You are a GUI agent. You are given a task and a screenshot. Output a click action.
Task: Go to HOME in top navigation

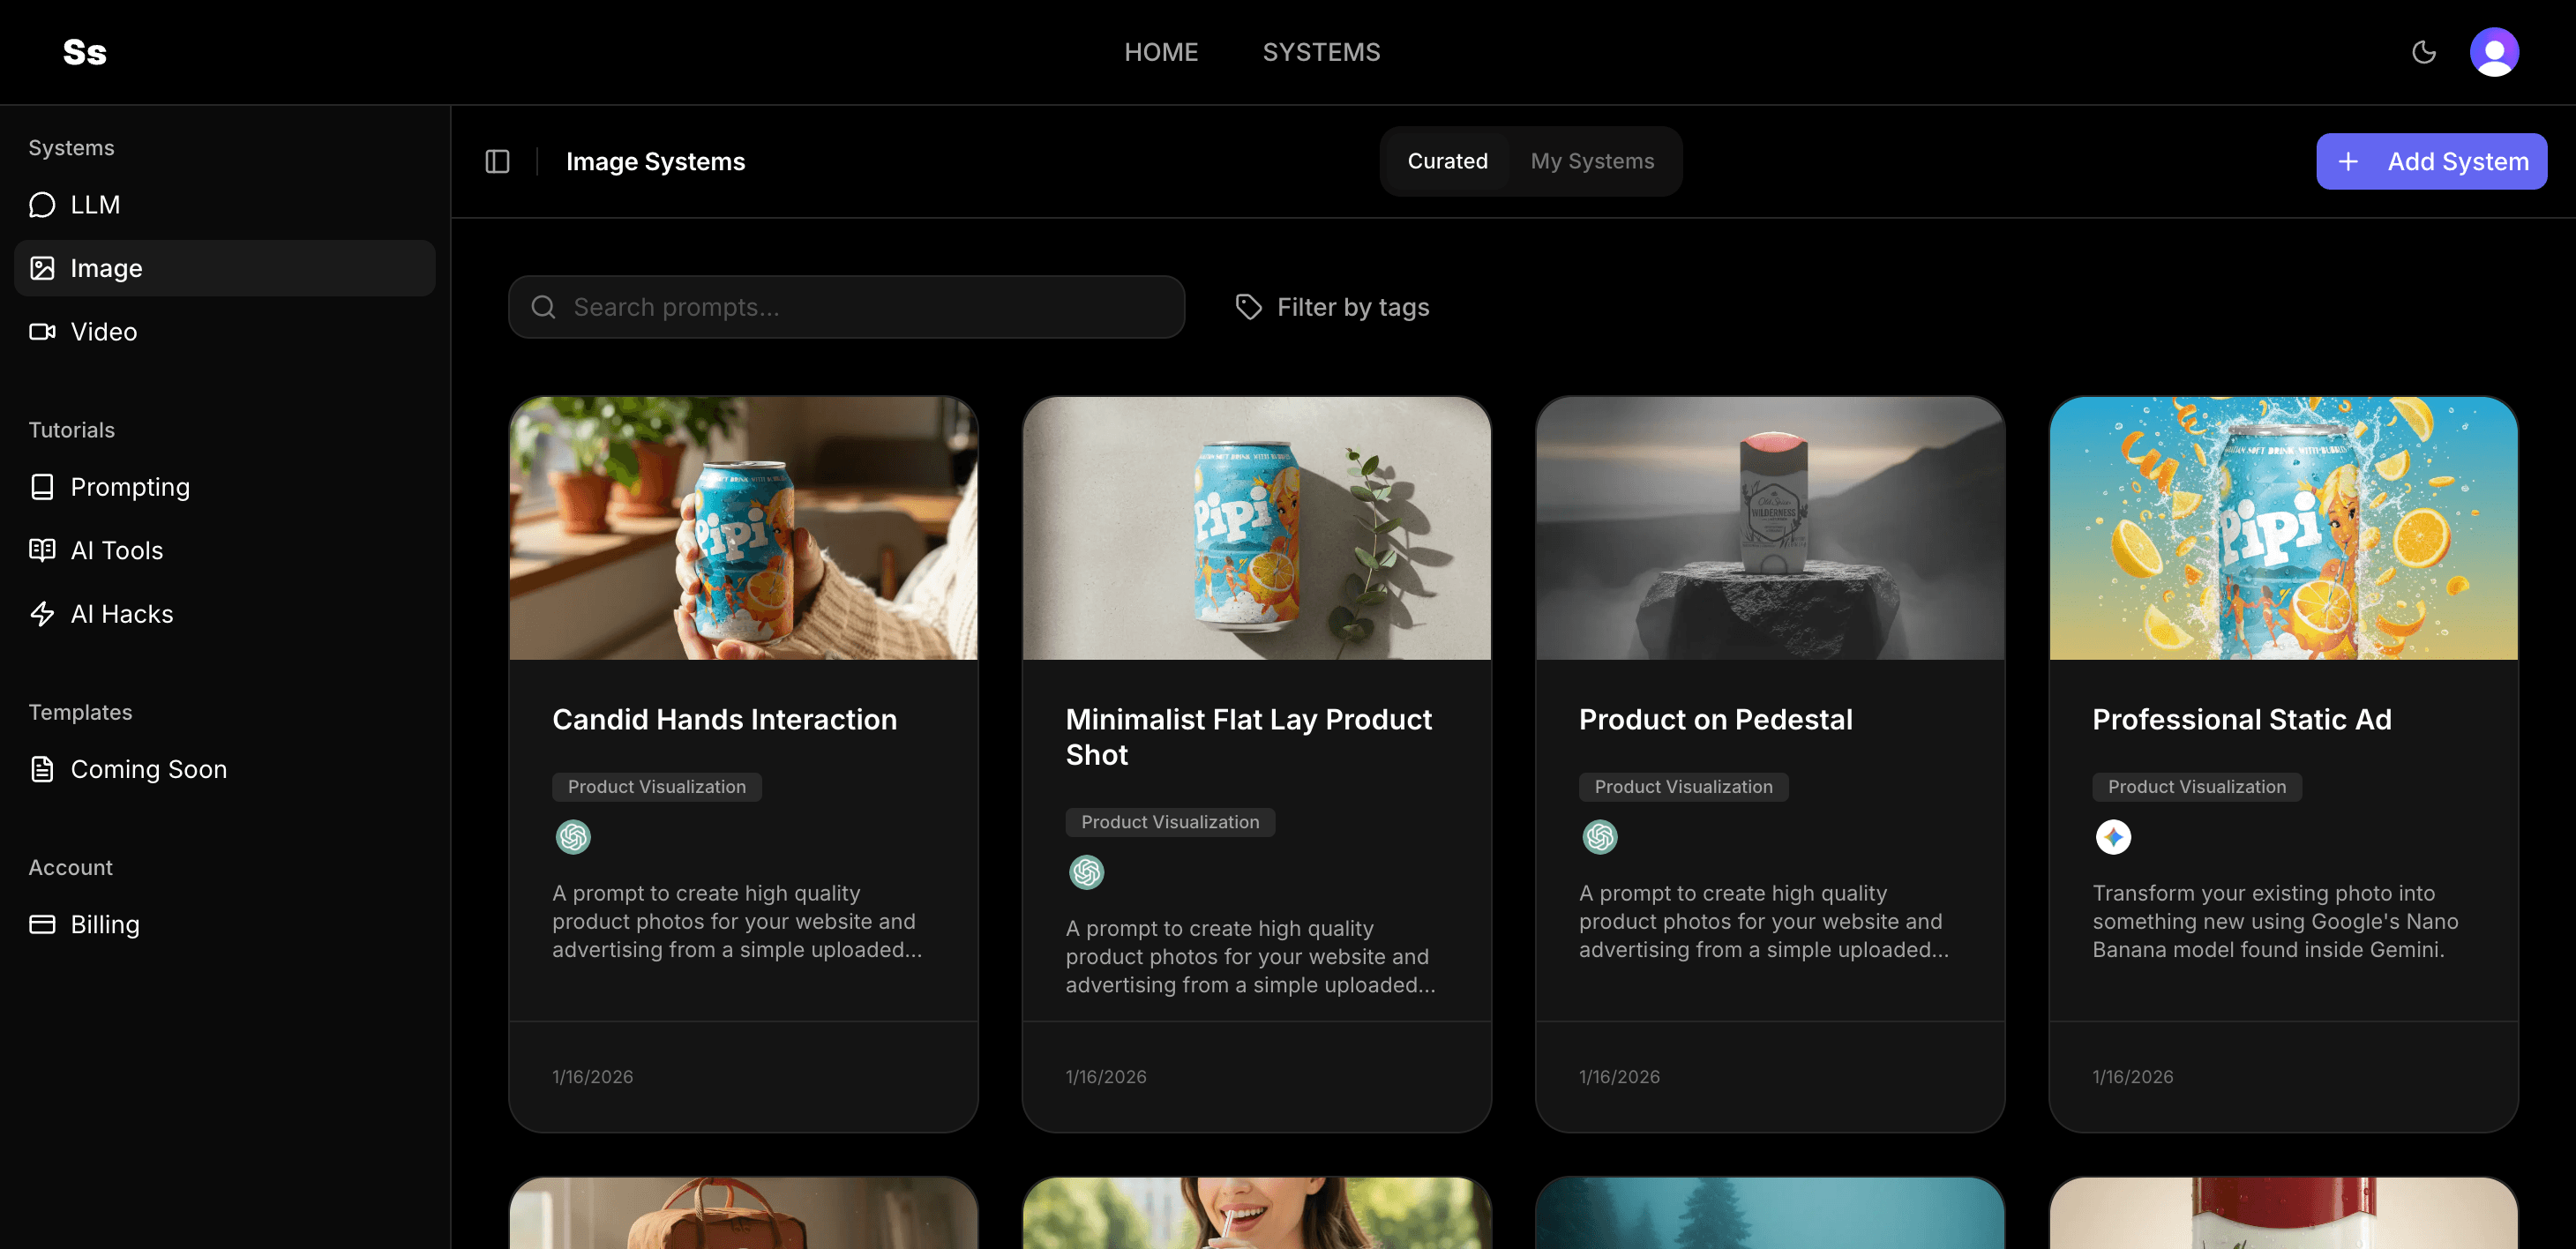click(1160, 52)
